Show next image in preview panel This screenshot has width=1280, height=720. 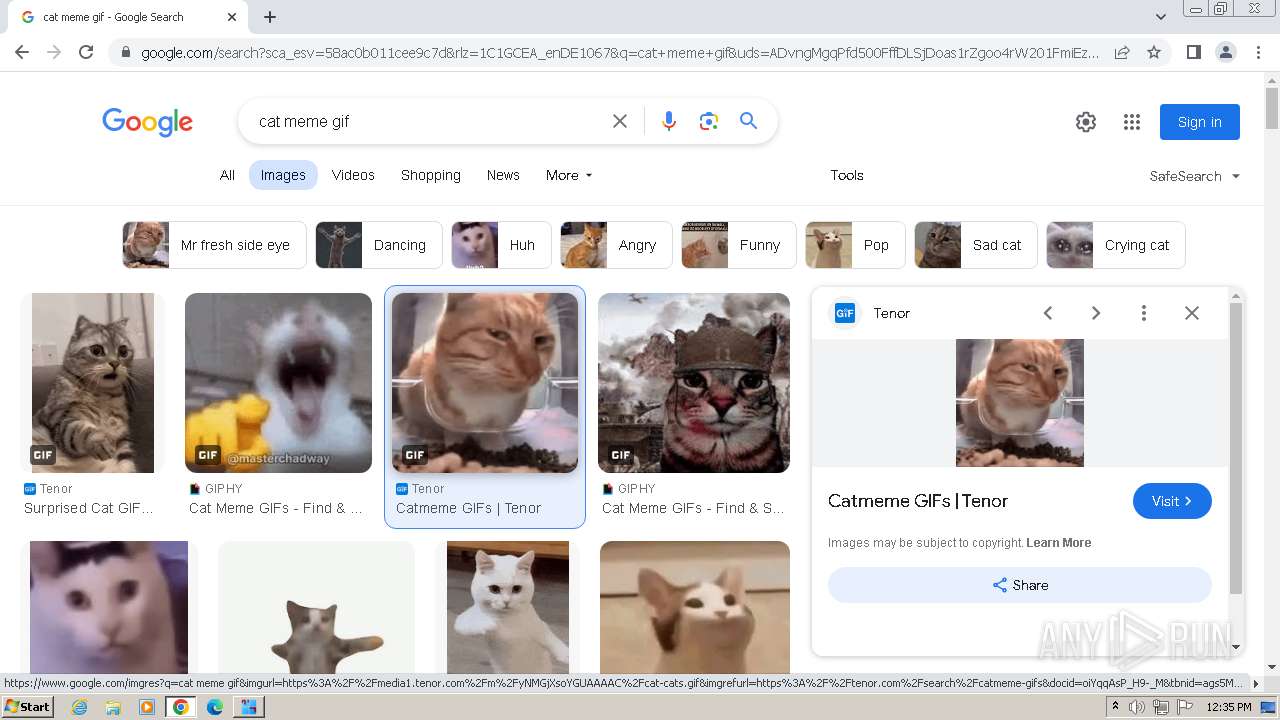tap(1096, 313)
